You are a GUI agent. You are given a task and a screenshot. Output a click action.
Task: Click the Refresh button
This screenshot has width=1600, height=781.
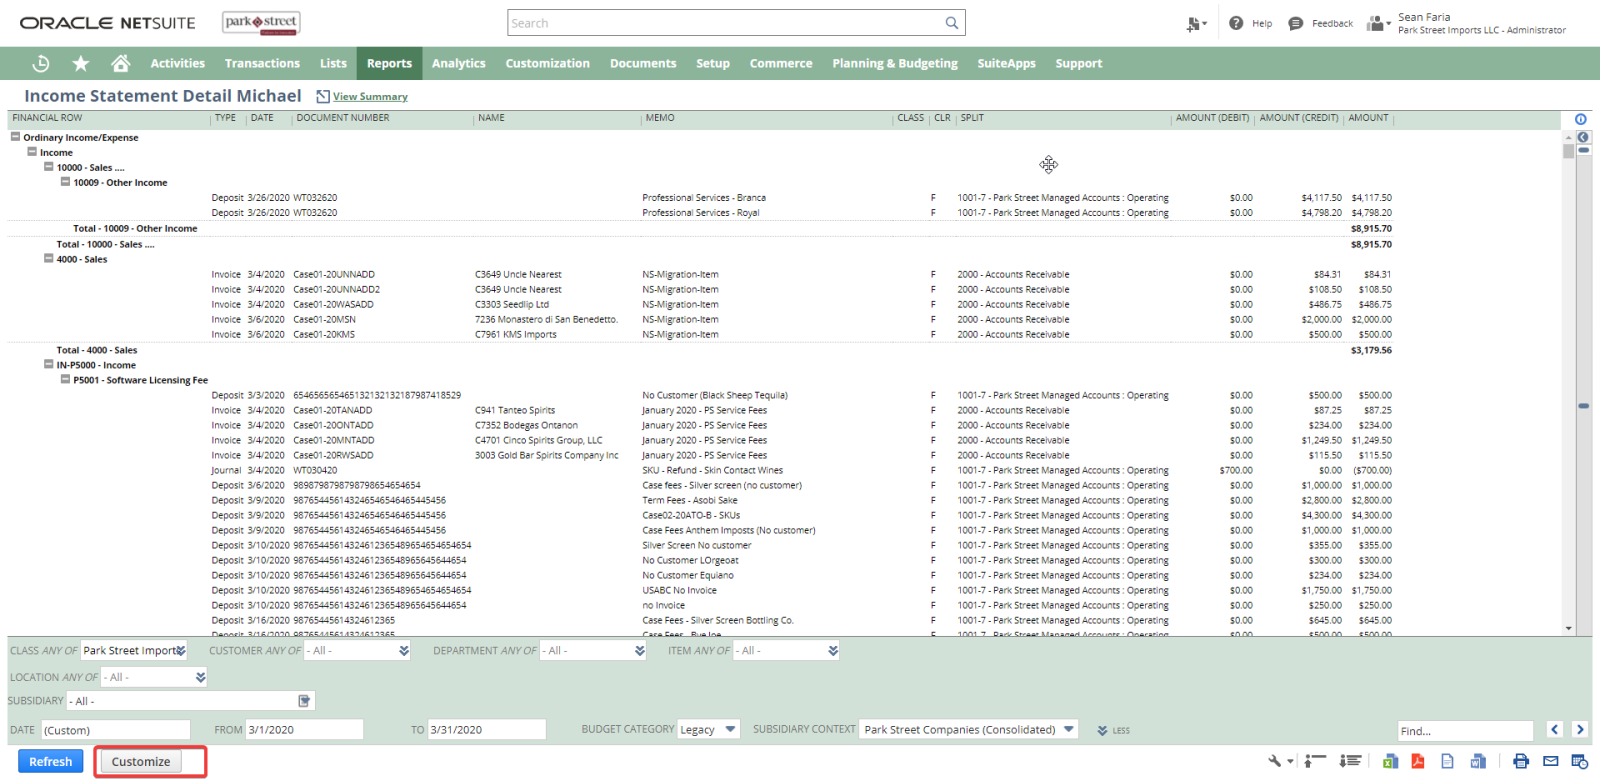coord(50,761)
